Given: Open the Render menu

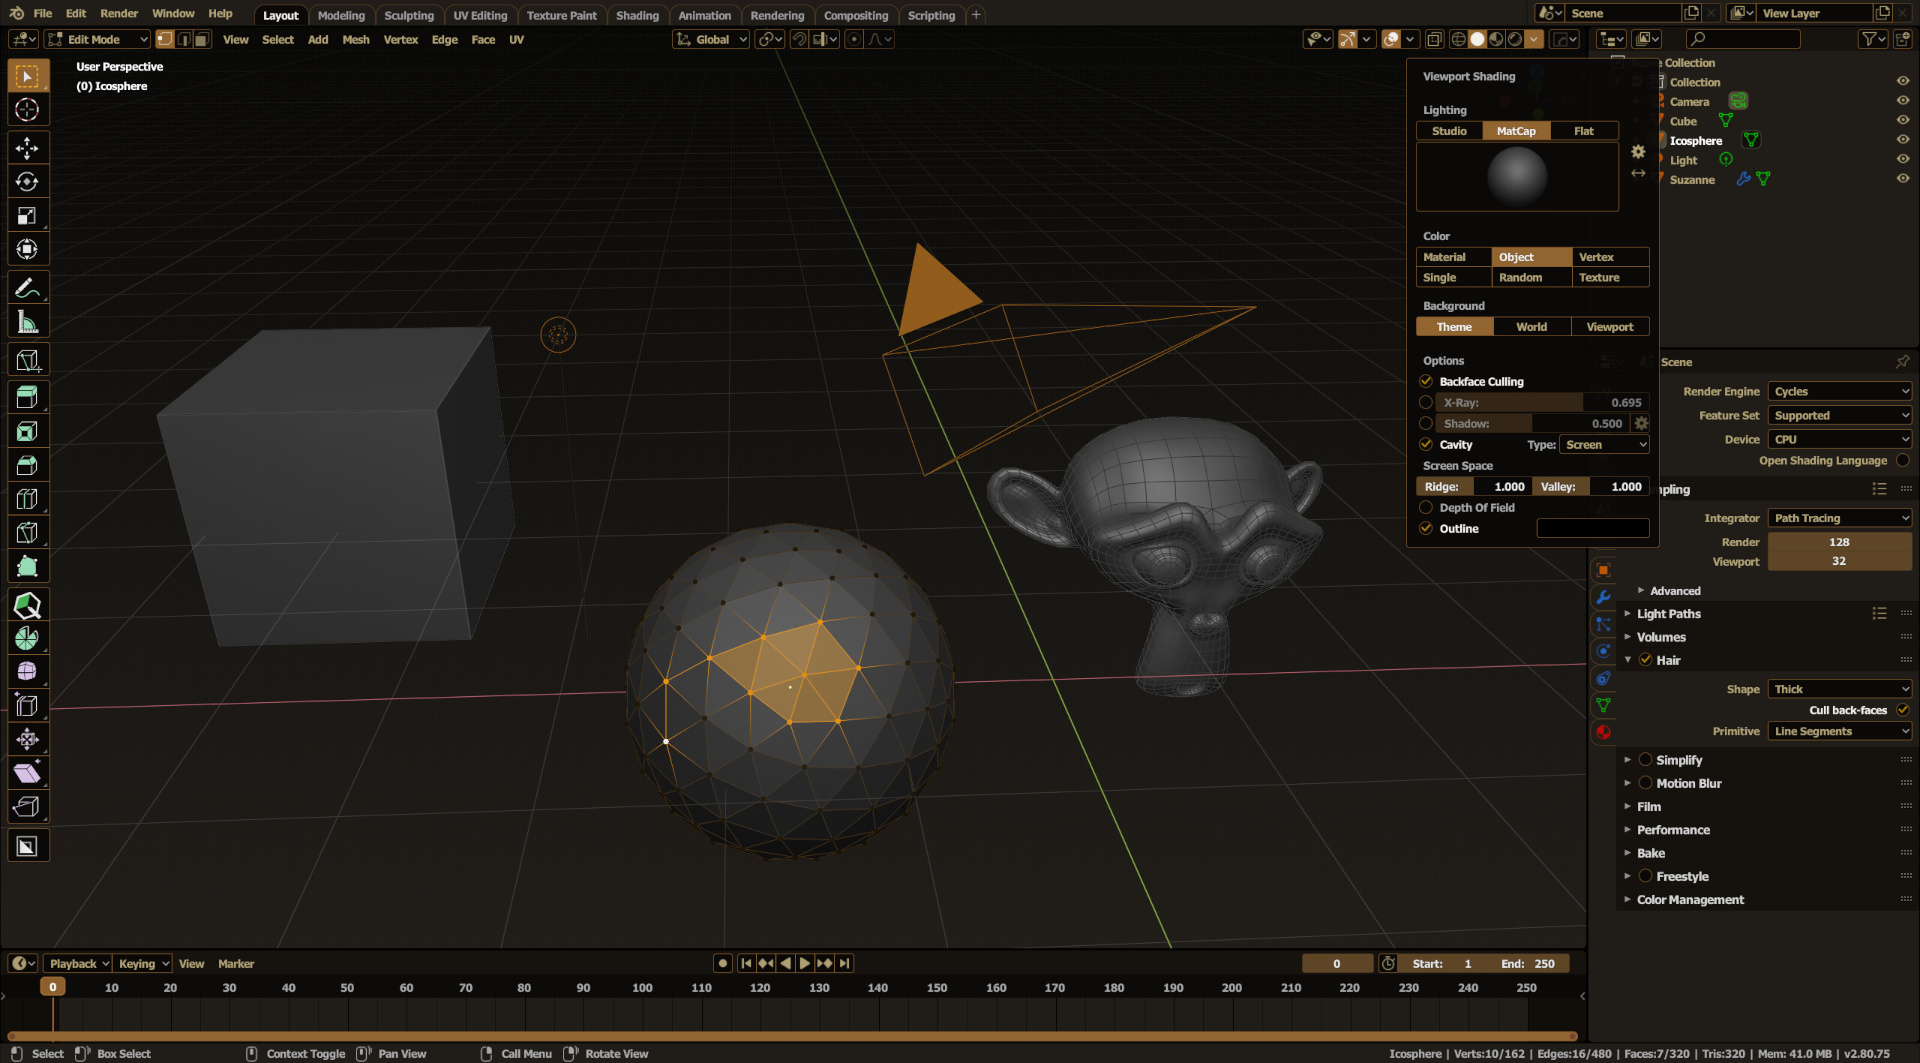Looking at the screenshot, I should 119,13.
